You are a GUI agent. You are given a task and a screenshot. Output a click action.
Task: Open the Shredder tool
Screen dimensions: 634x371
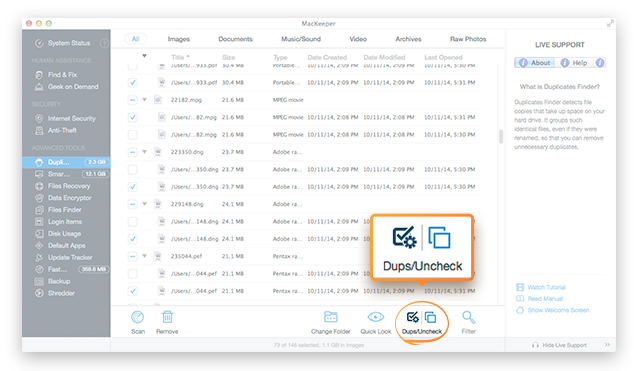click(55, 293)
